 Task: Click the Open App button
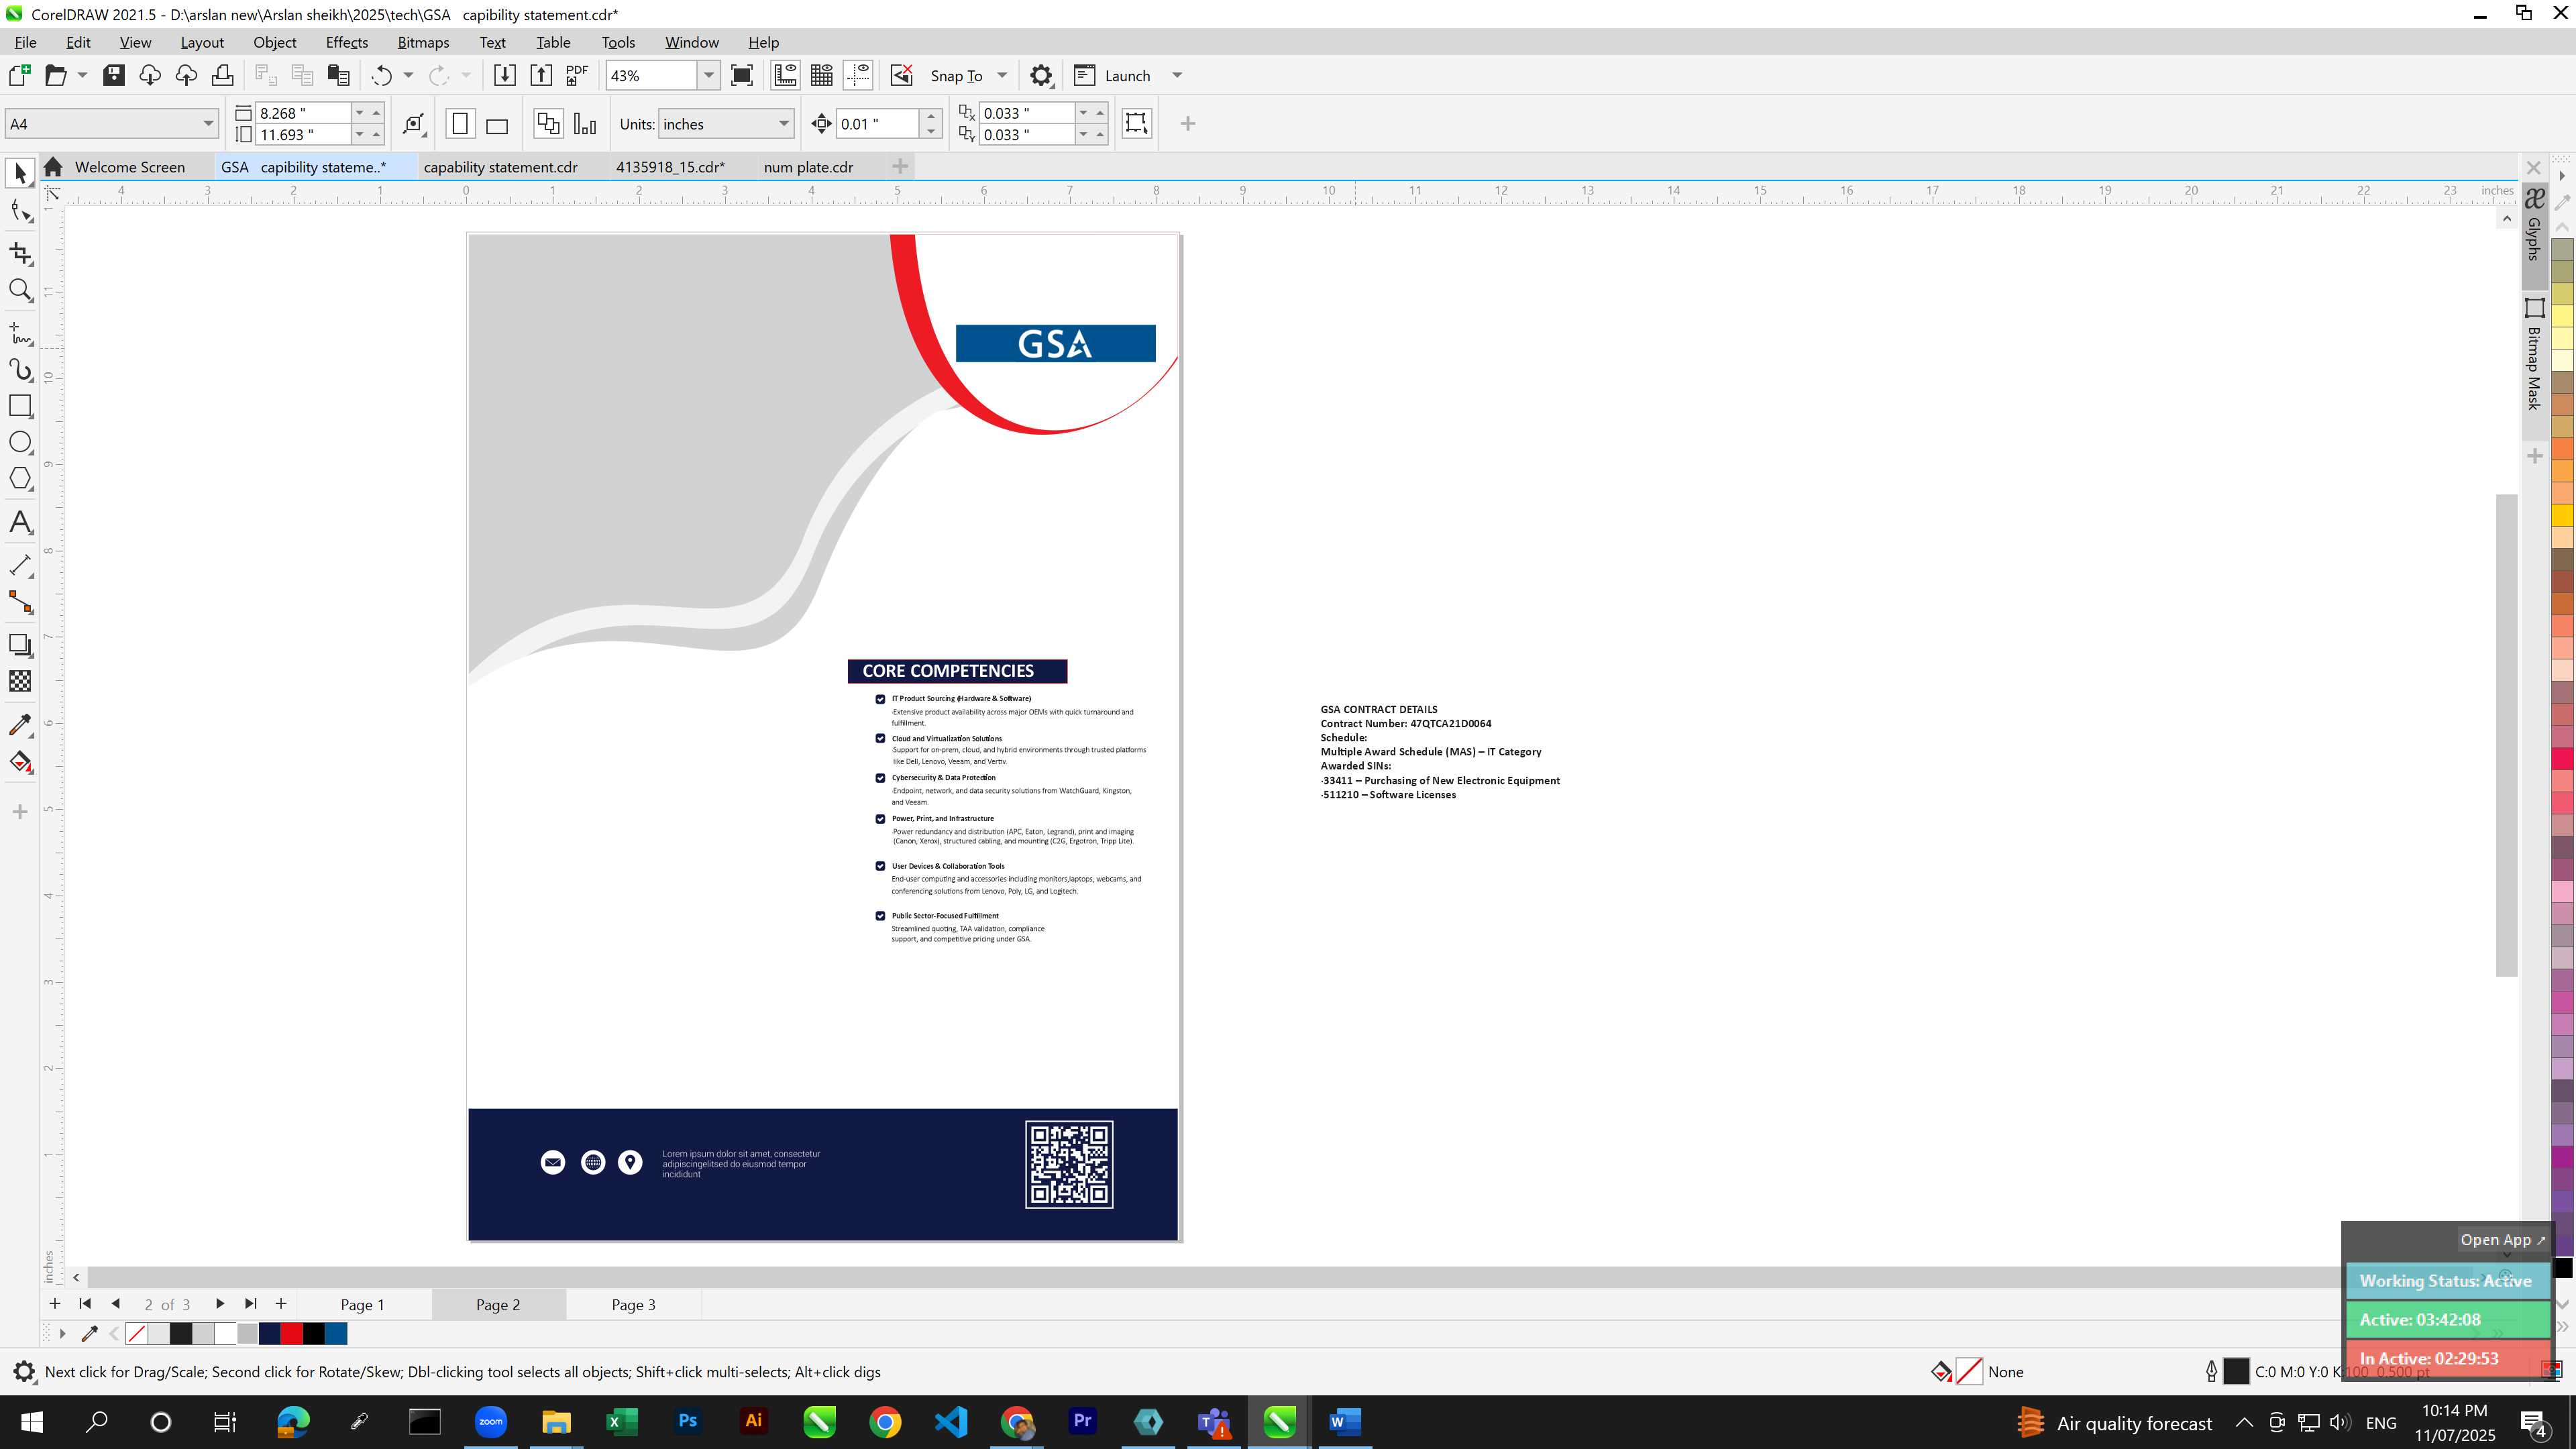point(2503,1239)
